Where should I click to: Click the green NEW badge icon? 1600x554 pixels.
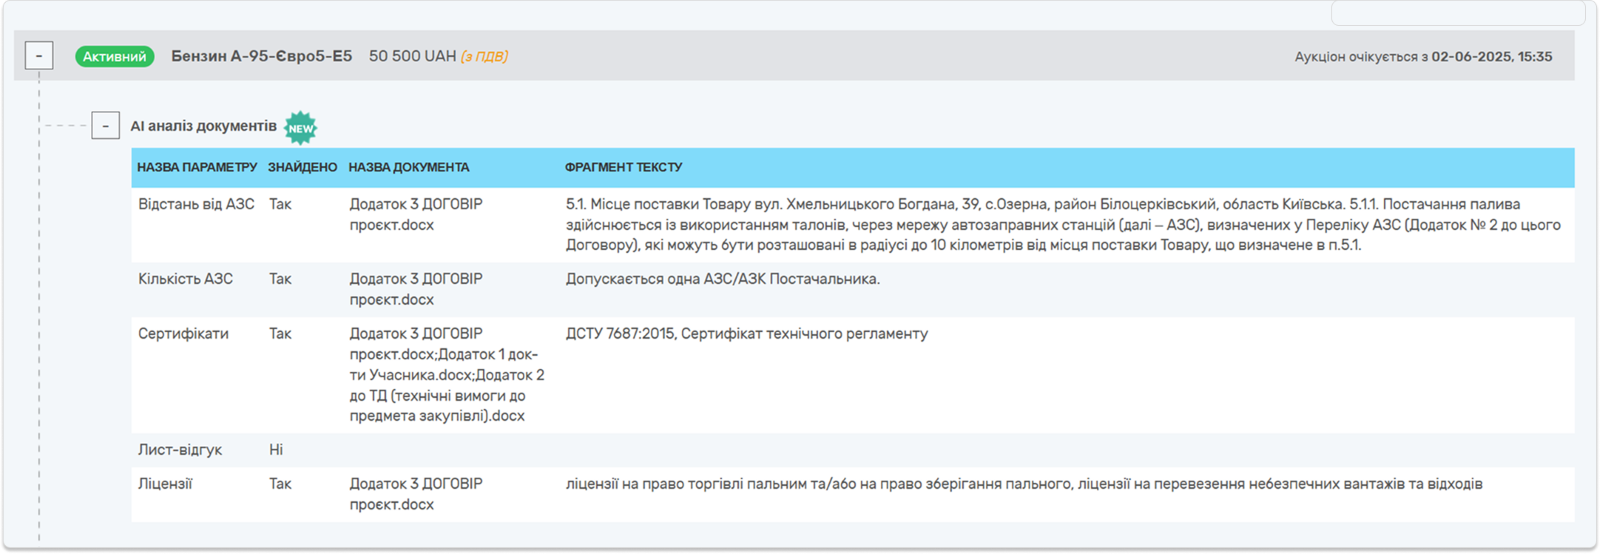pos(300,128)
